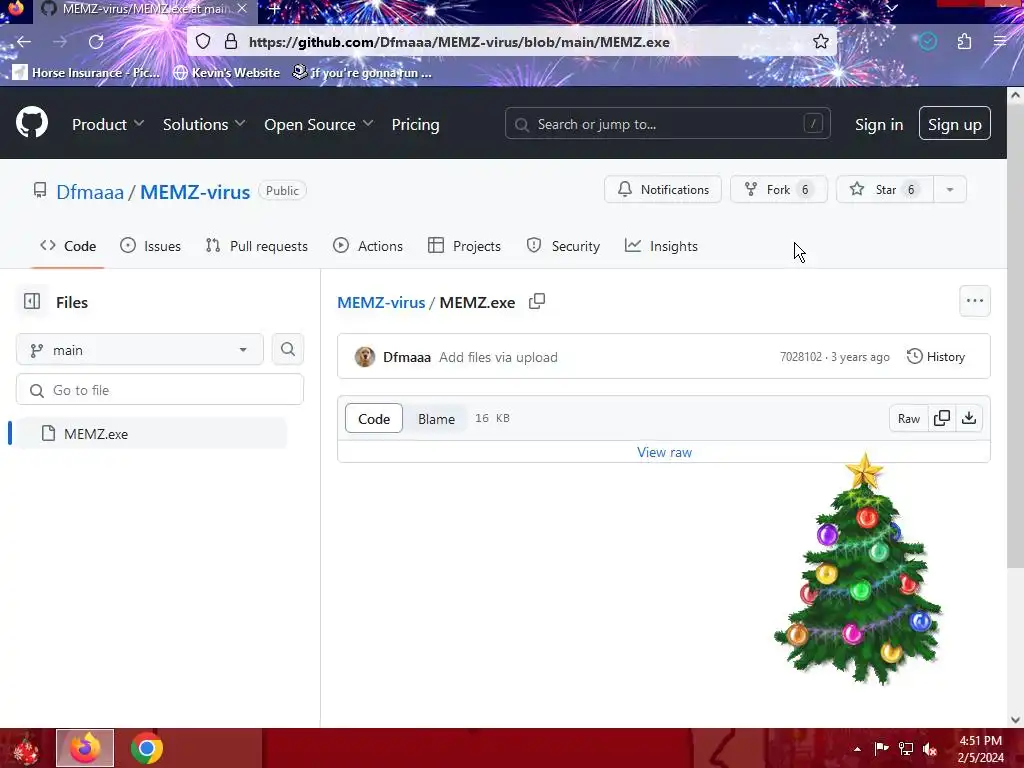Focus the Search or jump to field

[x=667, y=123]
